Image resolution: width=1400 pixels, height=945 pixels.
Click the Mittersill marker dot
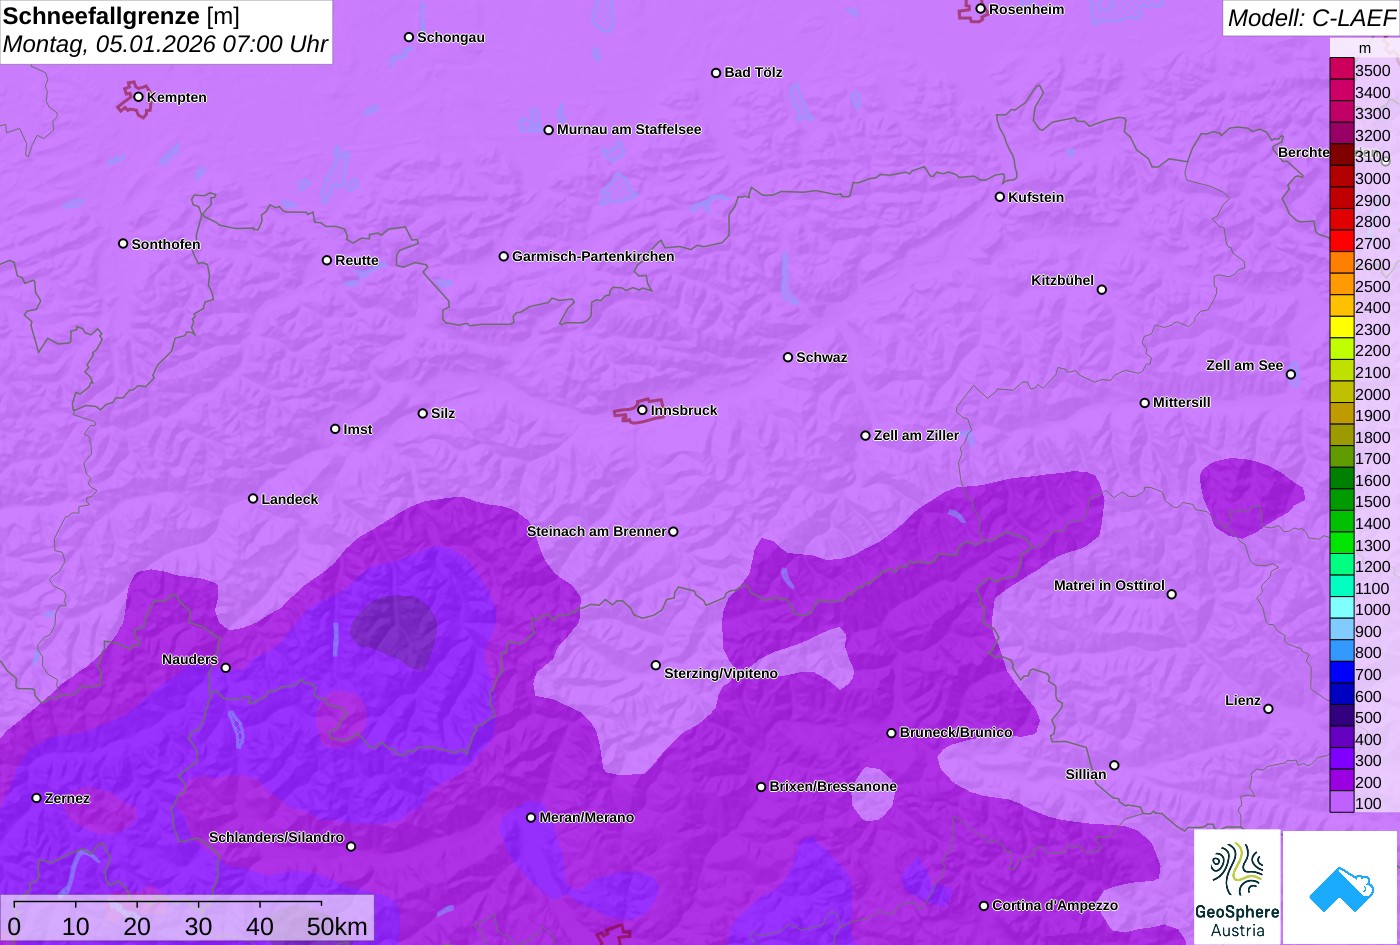pyautogui.click(x=1145, y=403)
